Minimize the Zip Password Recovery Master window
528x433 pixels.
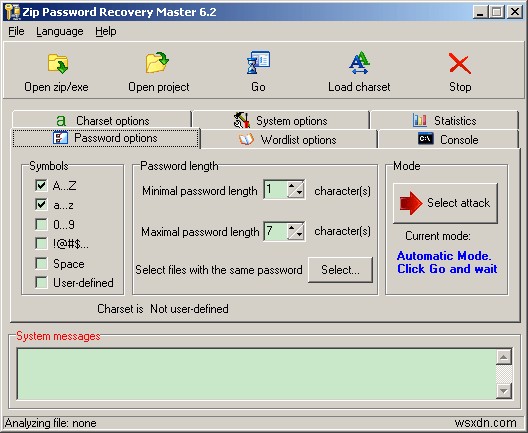coord(480,12)
